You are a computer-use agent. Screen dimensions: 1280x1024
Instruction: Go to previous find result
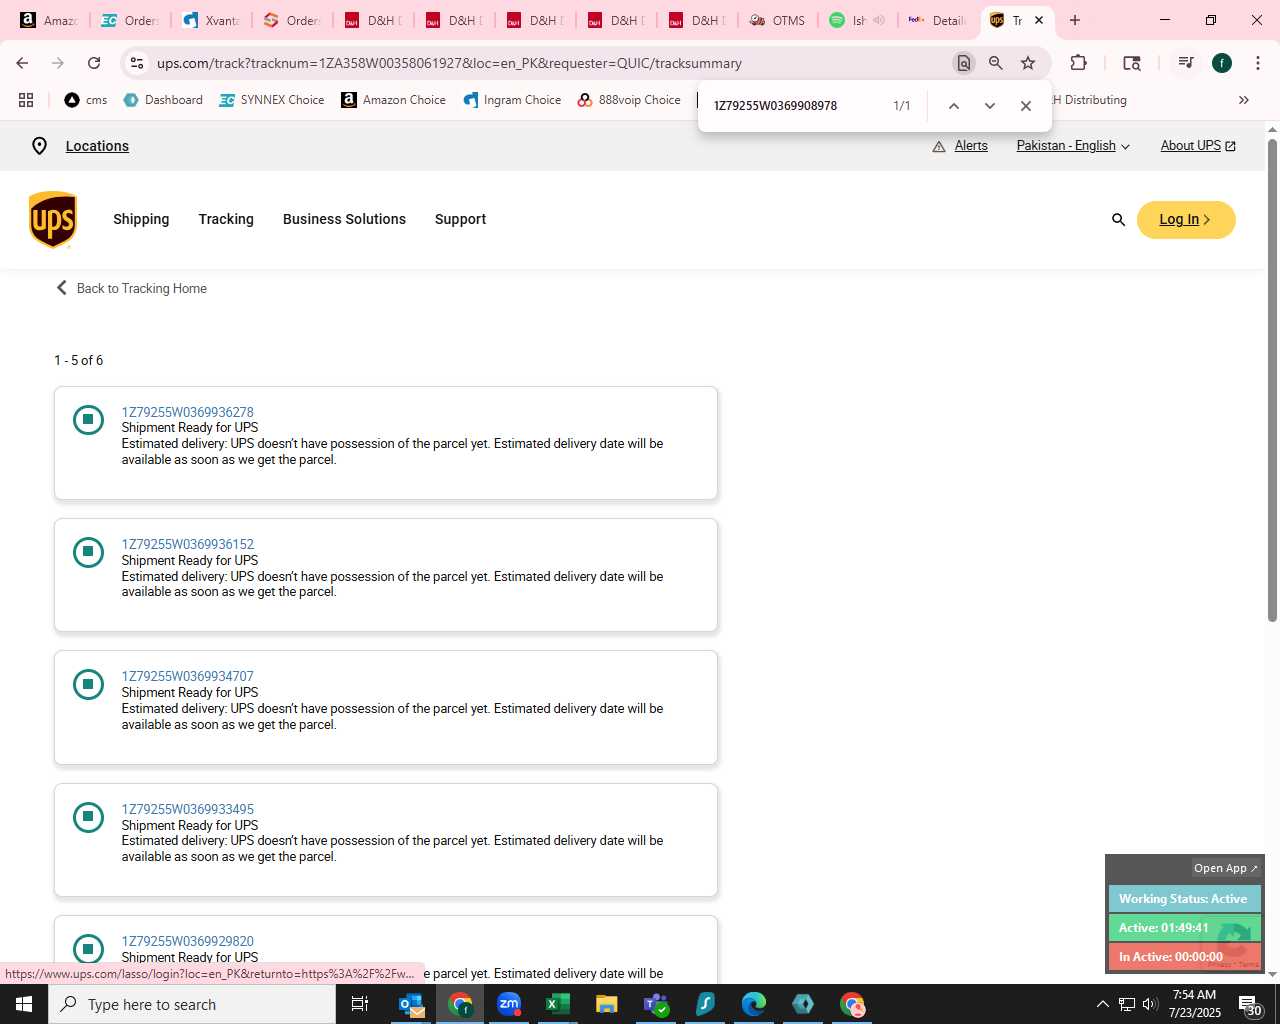[x=954, y=106]
